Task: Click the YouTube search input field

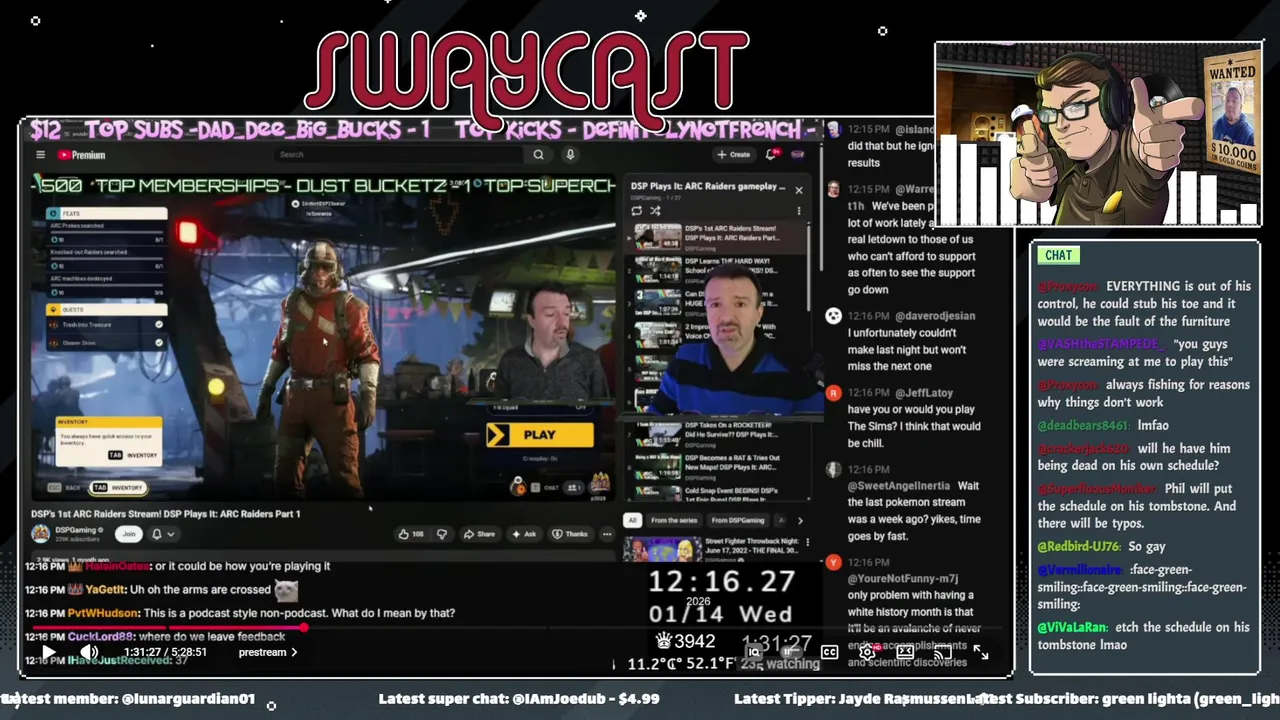Action: click(400, 155)
